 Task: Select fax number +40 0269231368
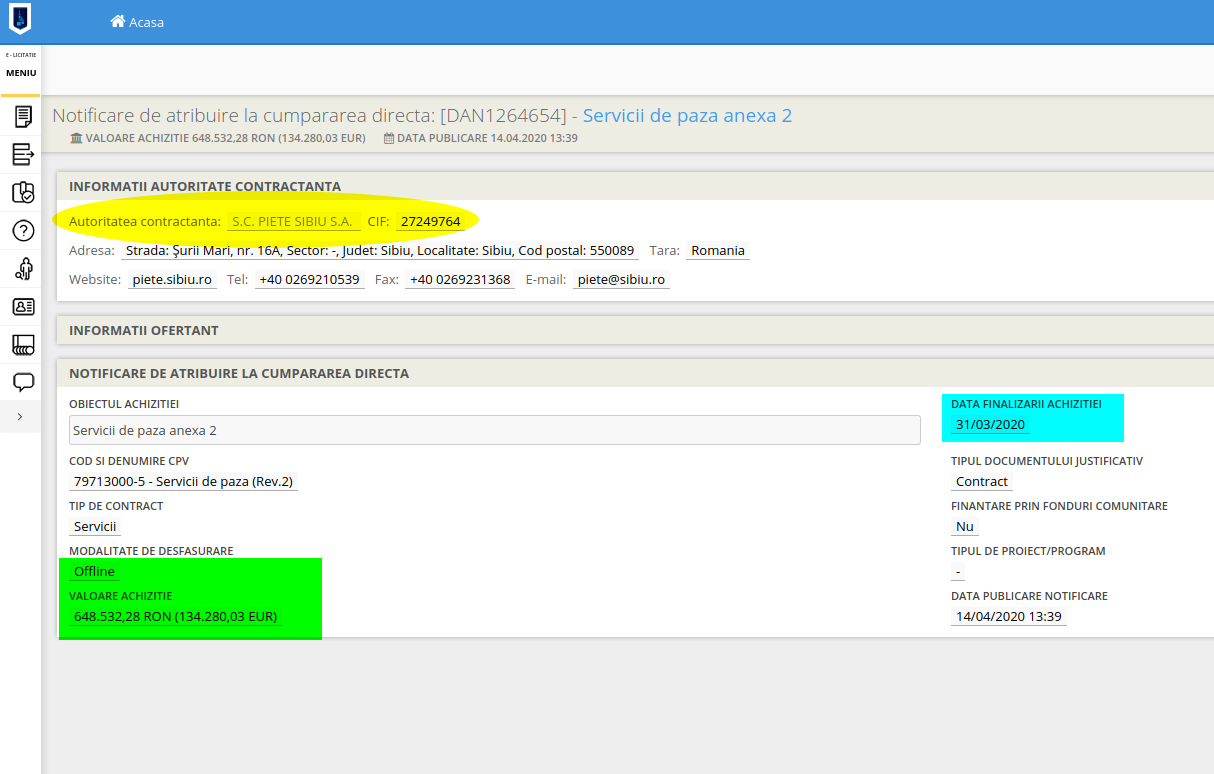tap(460, 280)
